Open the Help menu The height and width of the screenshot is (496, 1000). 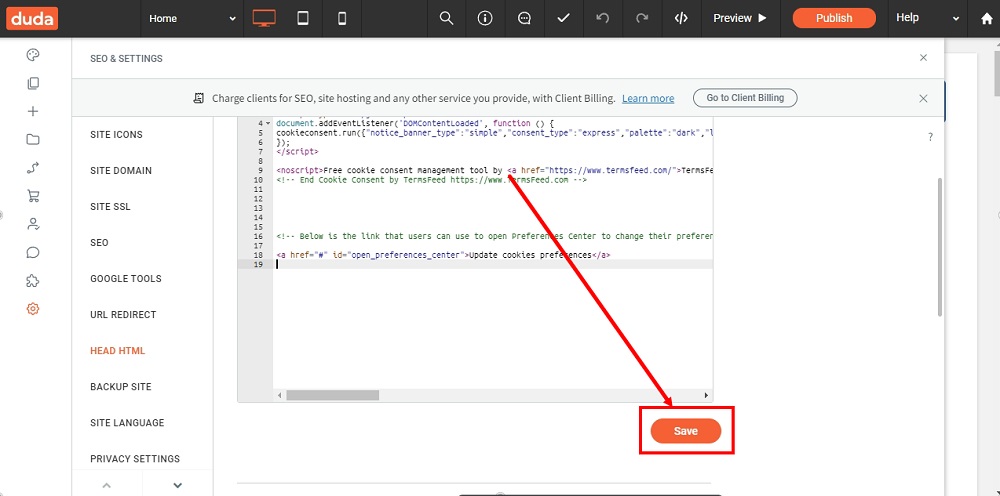click(907, 18)
